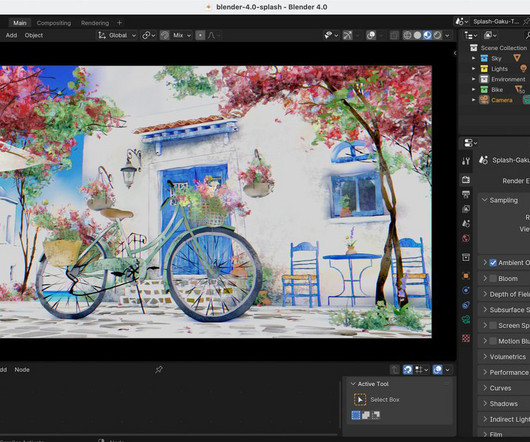
Task: Open the View Layer properties tab
Action: pos(466,209)
